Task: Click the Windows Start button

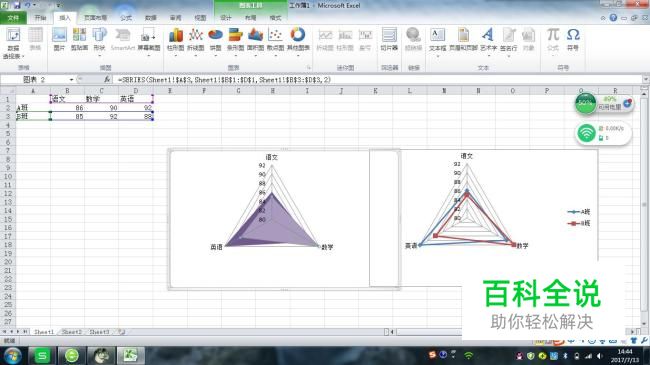Action: 12,355
